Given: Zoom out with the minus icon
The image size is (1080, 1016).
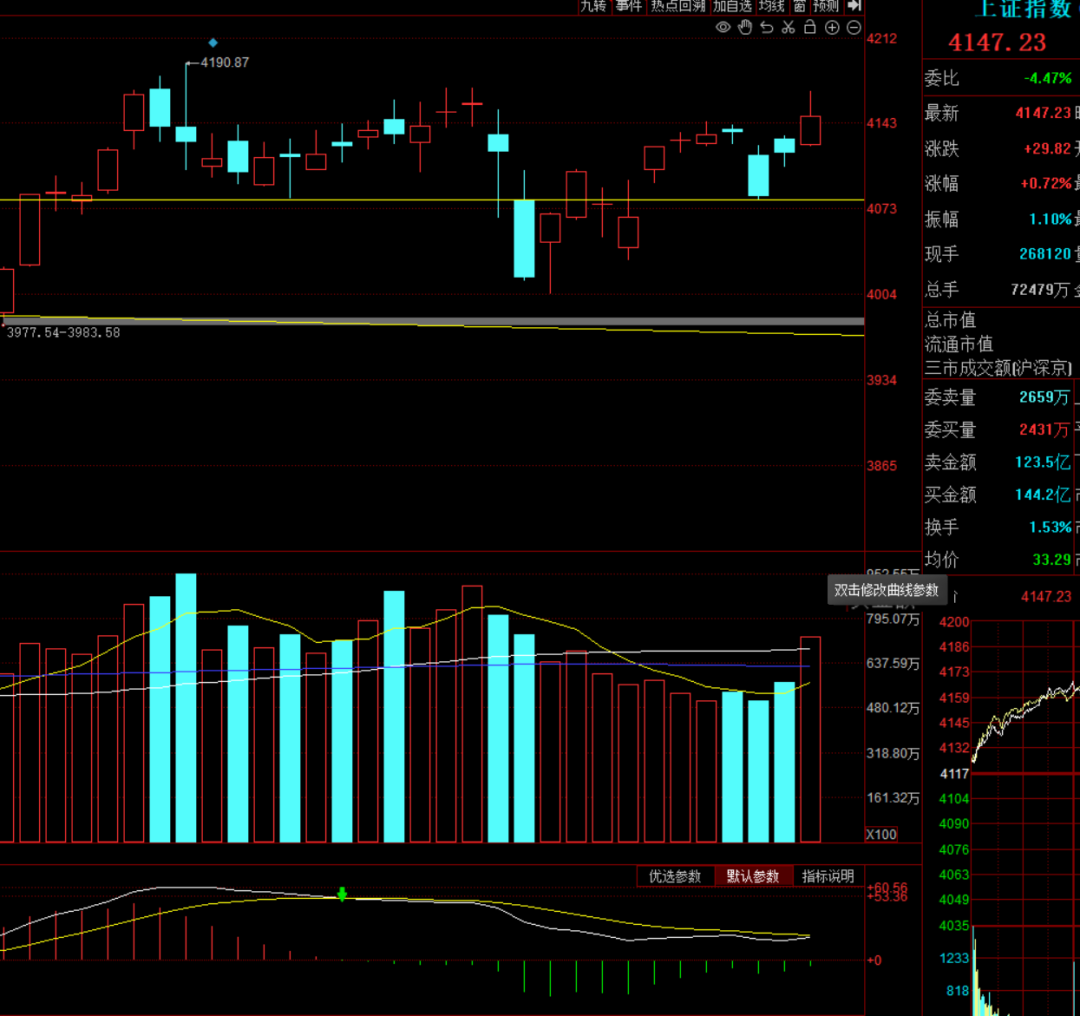Looking at the screenshot, I should click(853, 28).
